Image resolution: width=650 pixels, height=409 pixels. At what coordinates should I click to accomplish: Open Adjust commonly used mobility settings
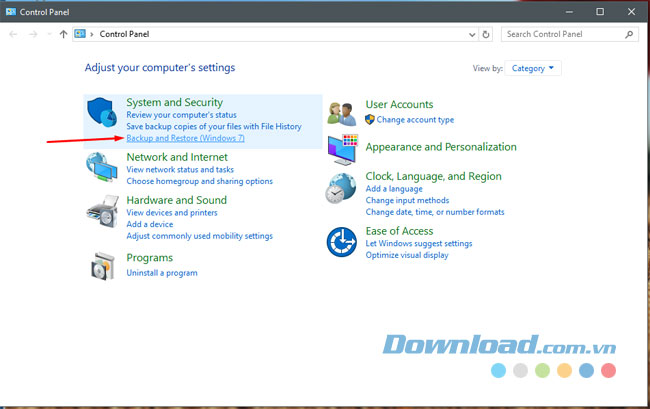click(x=199, y=236)
